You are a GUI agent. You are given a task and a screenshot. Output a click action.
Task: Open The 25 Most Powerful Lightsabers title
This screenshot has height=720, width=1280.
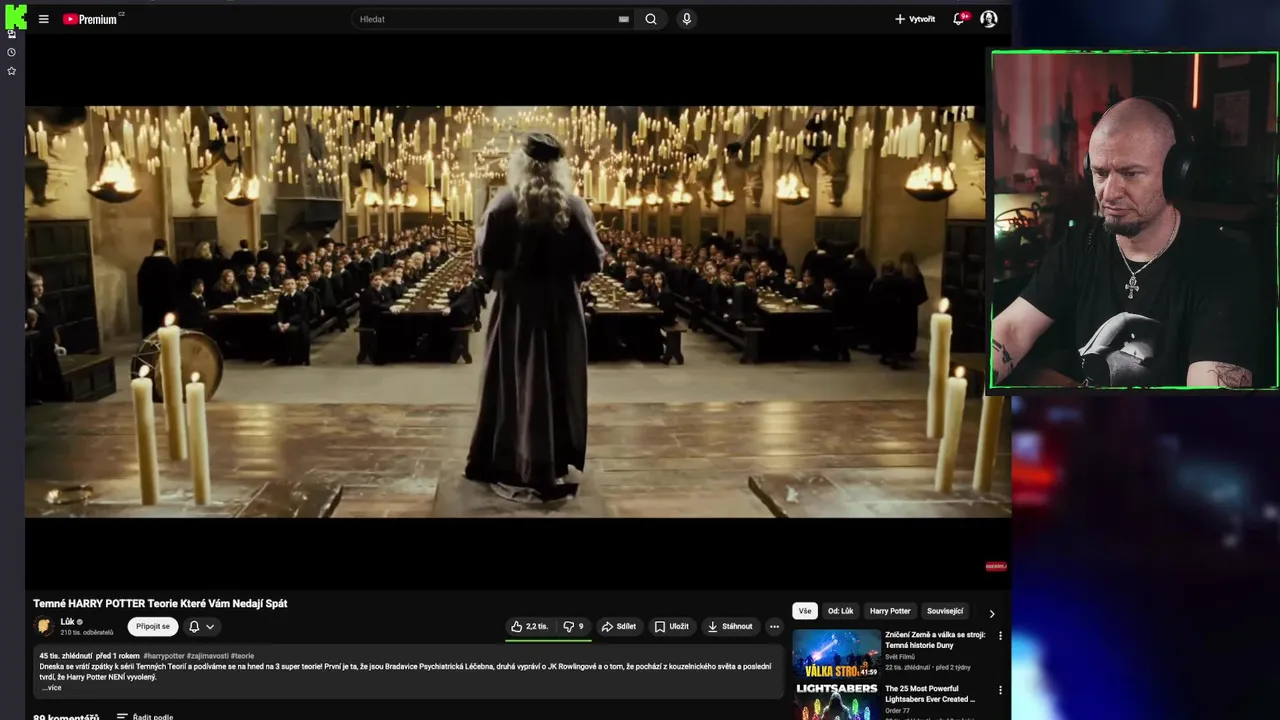[929, 694]
